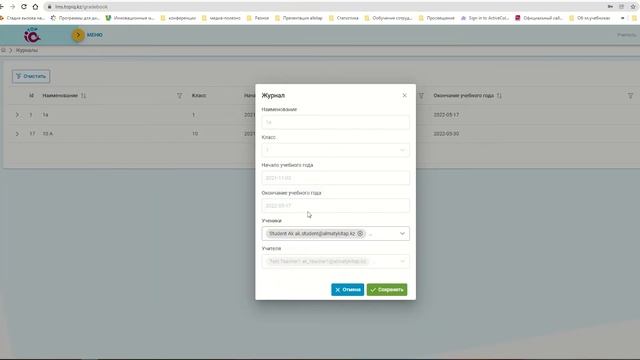Open the 'Класс' dropdown in dialog

coord(336,150)
